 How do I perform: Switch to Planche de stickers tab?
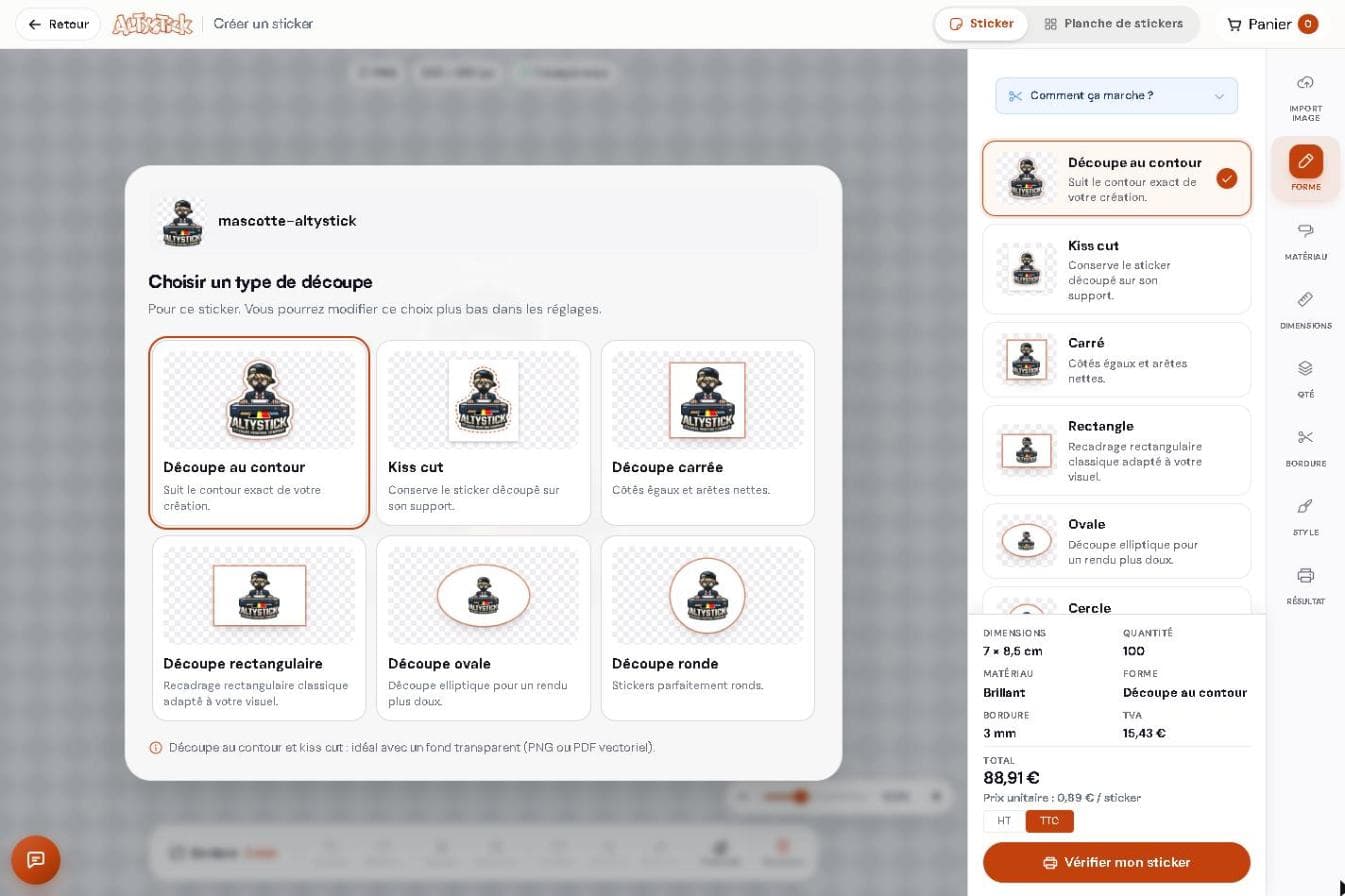click(x=1113, y=24)
